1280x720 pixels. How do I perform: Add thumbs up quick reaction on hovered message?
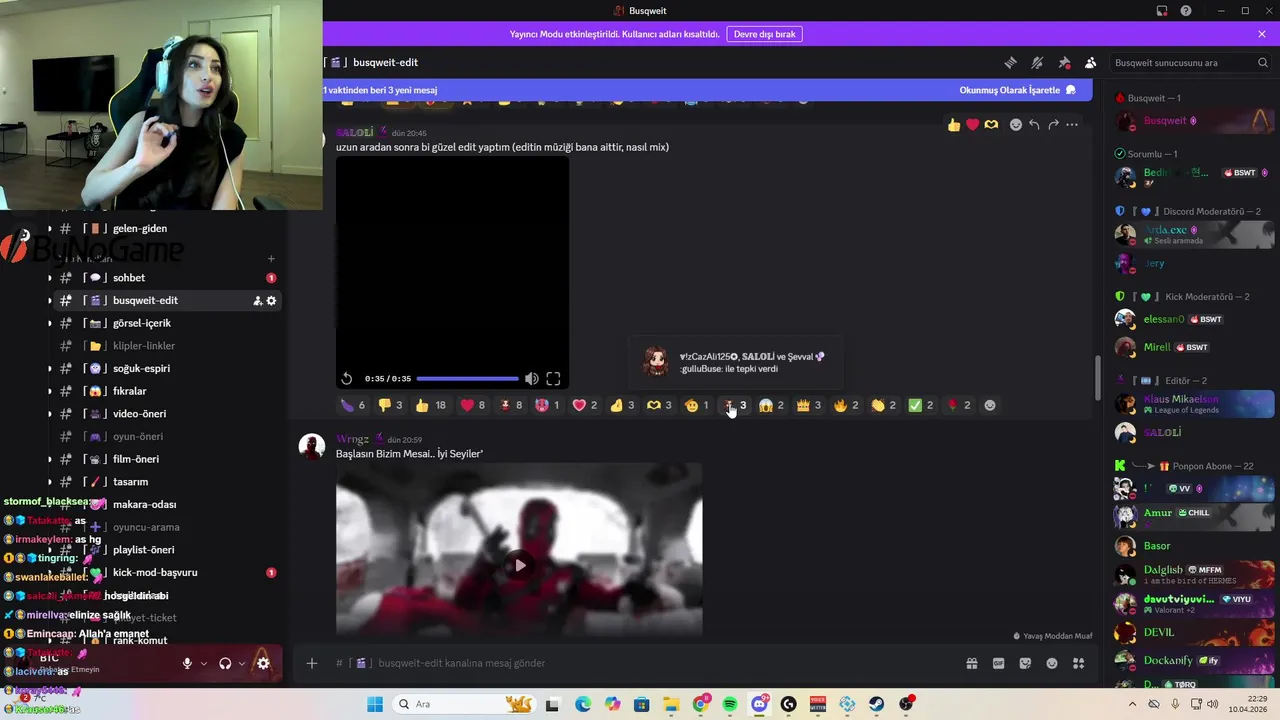point(954,125)
